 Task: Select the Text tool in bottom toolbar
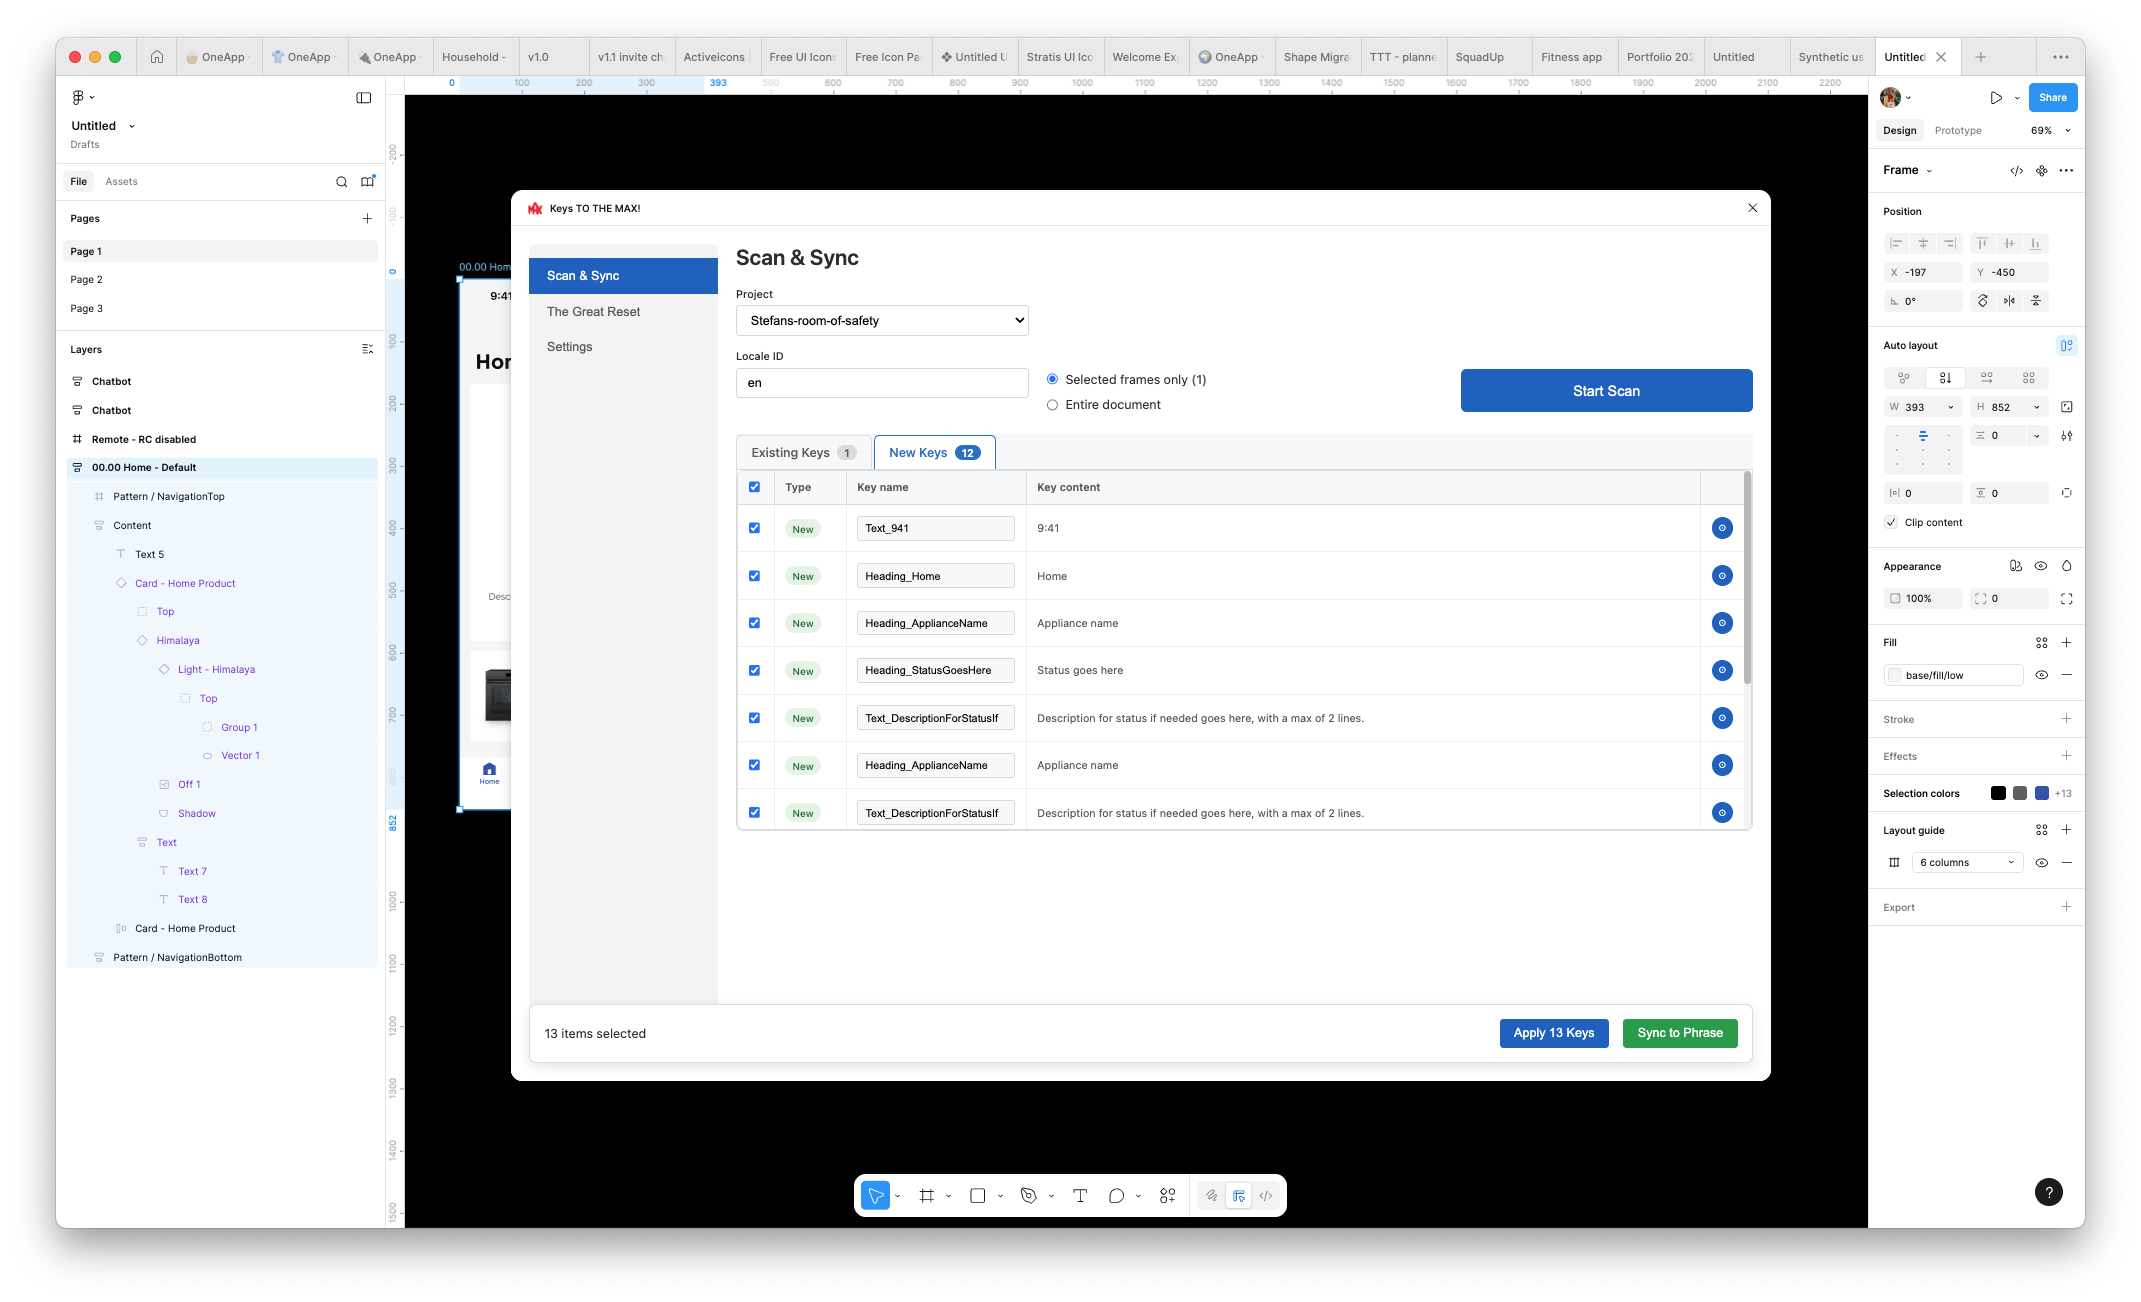point(1080,1196)
